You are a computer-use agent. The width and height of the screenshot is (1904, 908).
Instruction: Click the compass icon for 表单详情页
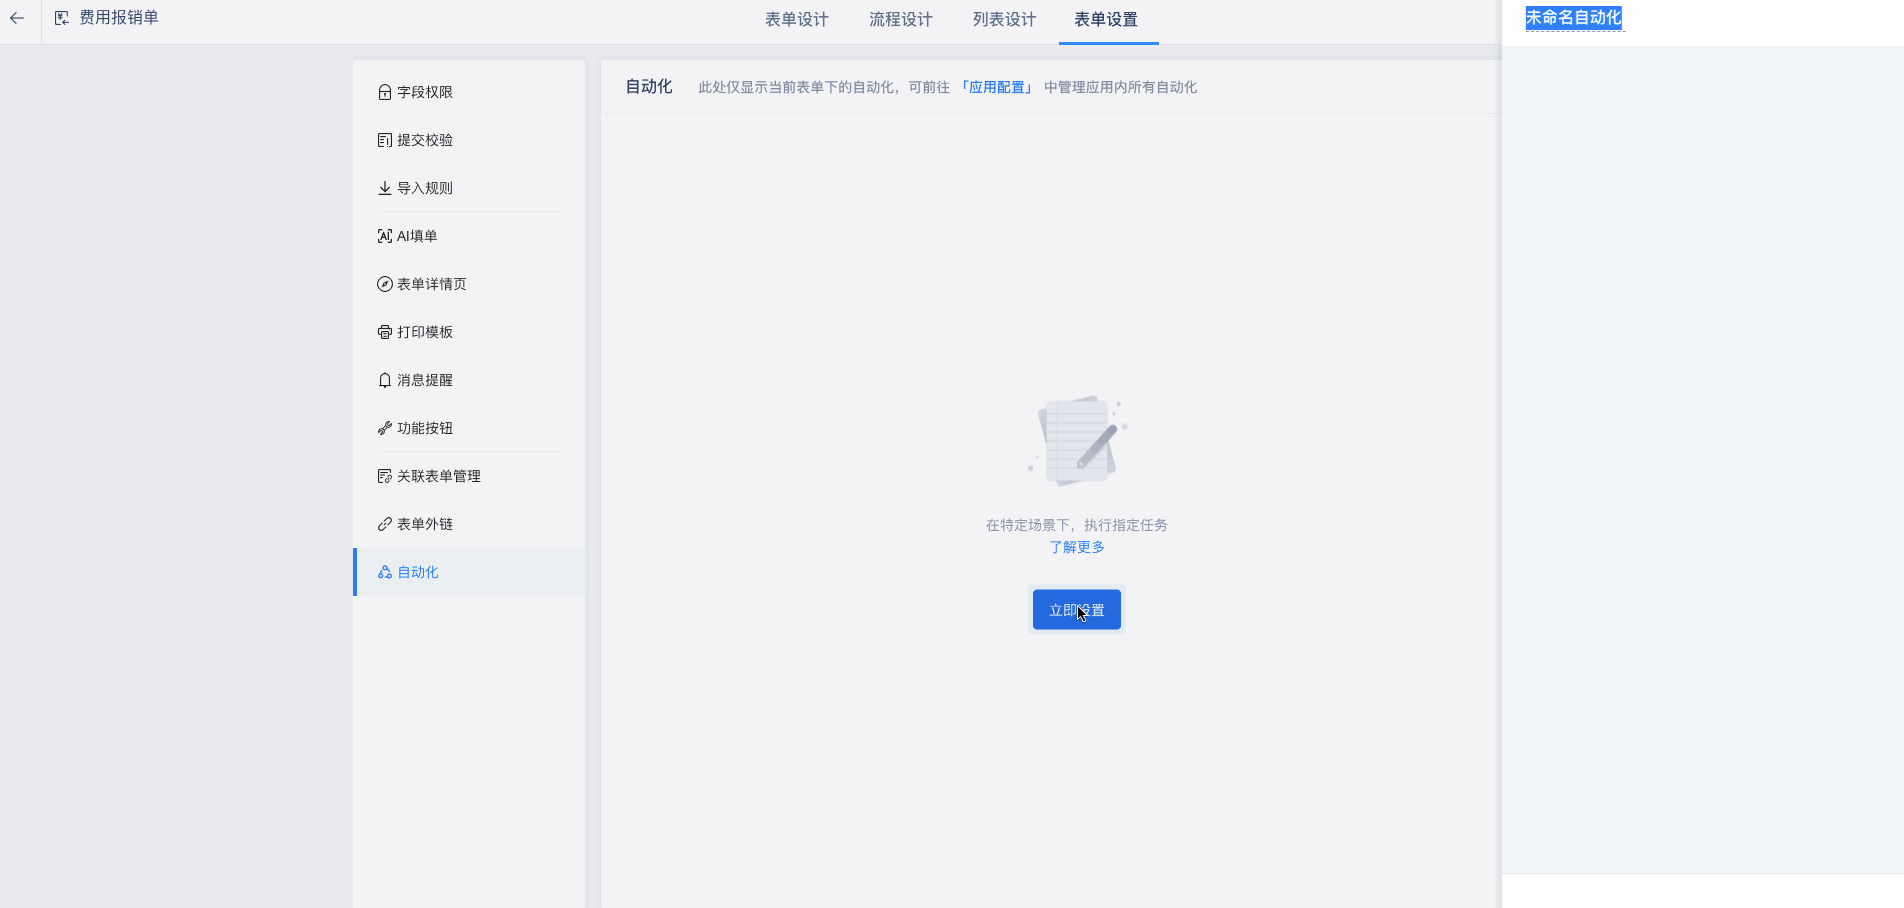click(384, 284)
